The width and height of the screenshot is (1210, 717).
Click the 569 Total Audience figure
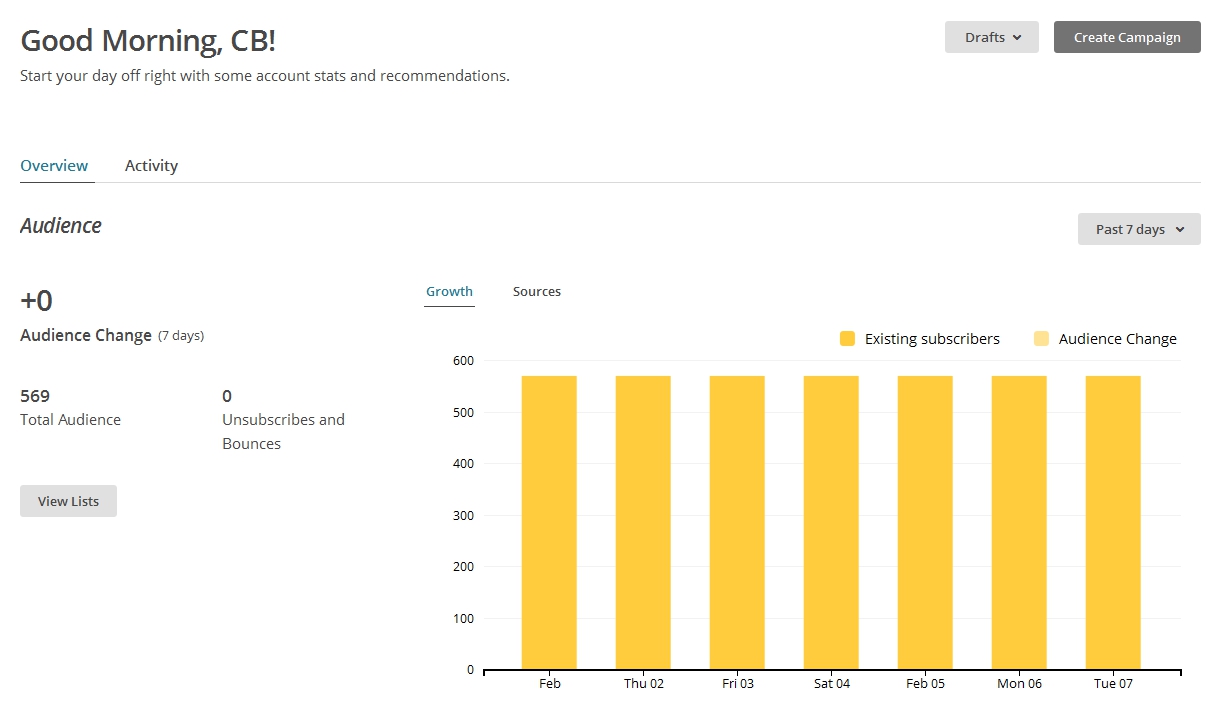(x=35, y=396)
